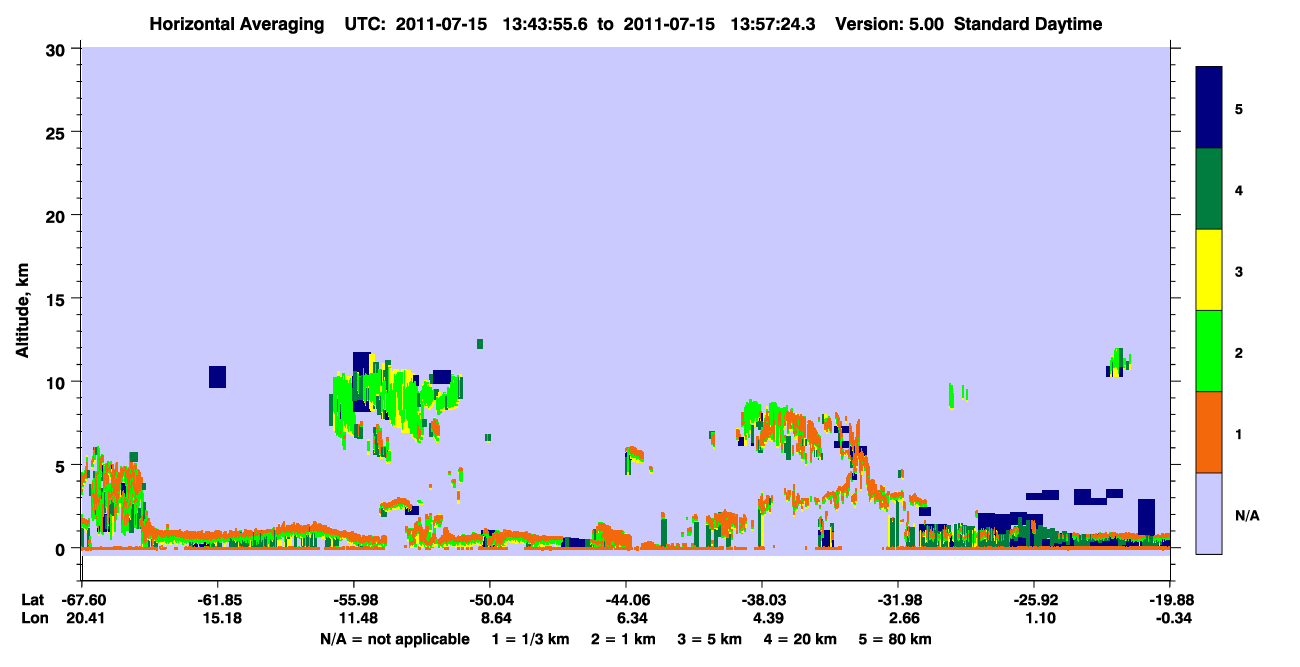Screen dimensions: 1300x667
Task: Click the 'Lat' row label
Action: tap(32, 600)
